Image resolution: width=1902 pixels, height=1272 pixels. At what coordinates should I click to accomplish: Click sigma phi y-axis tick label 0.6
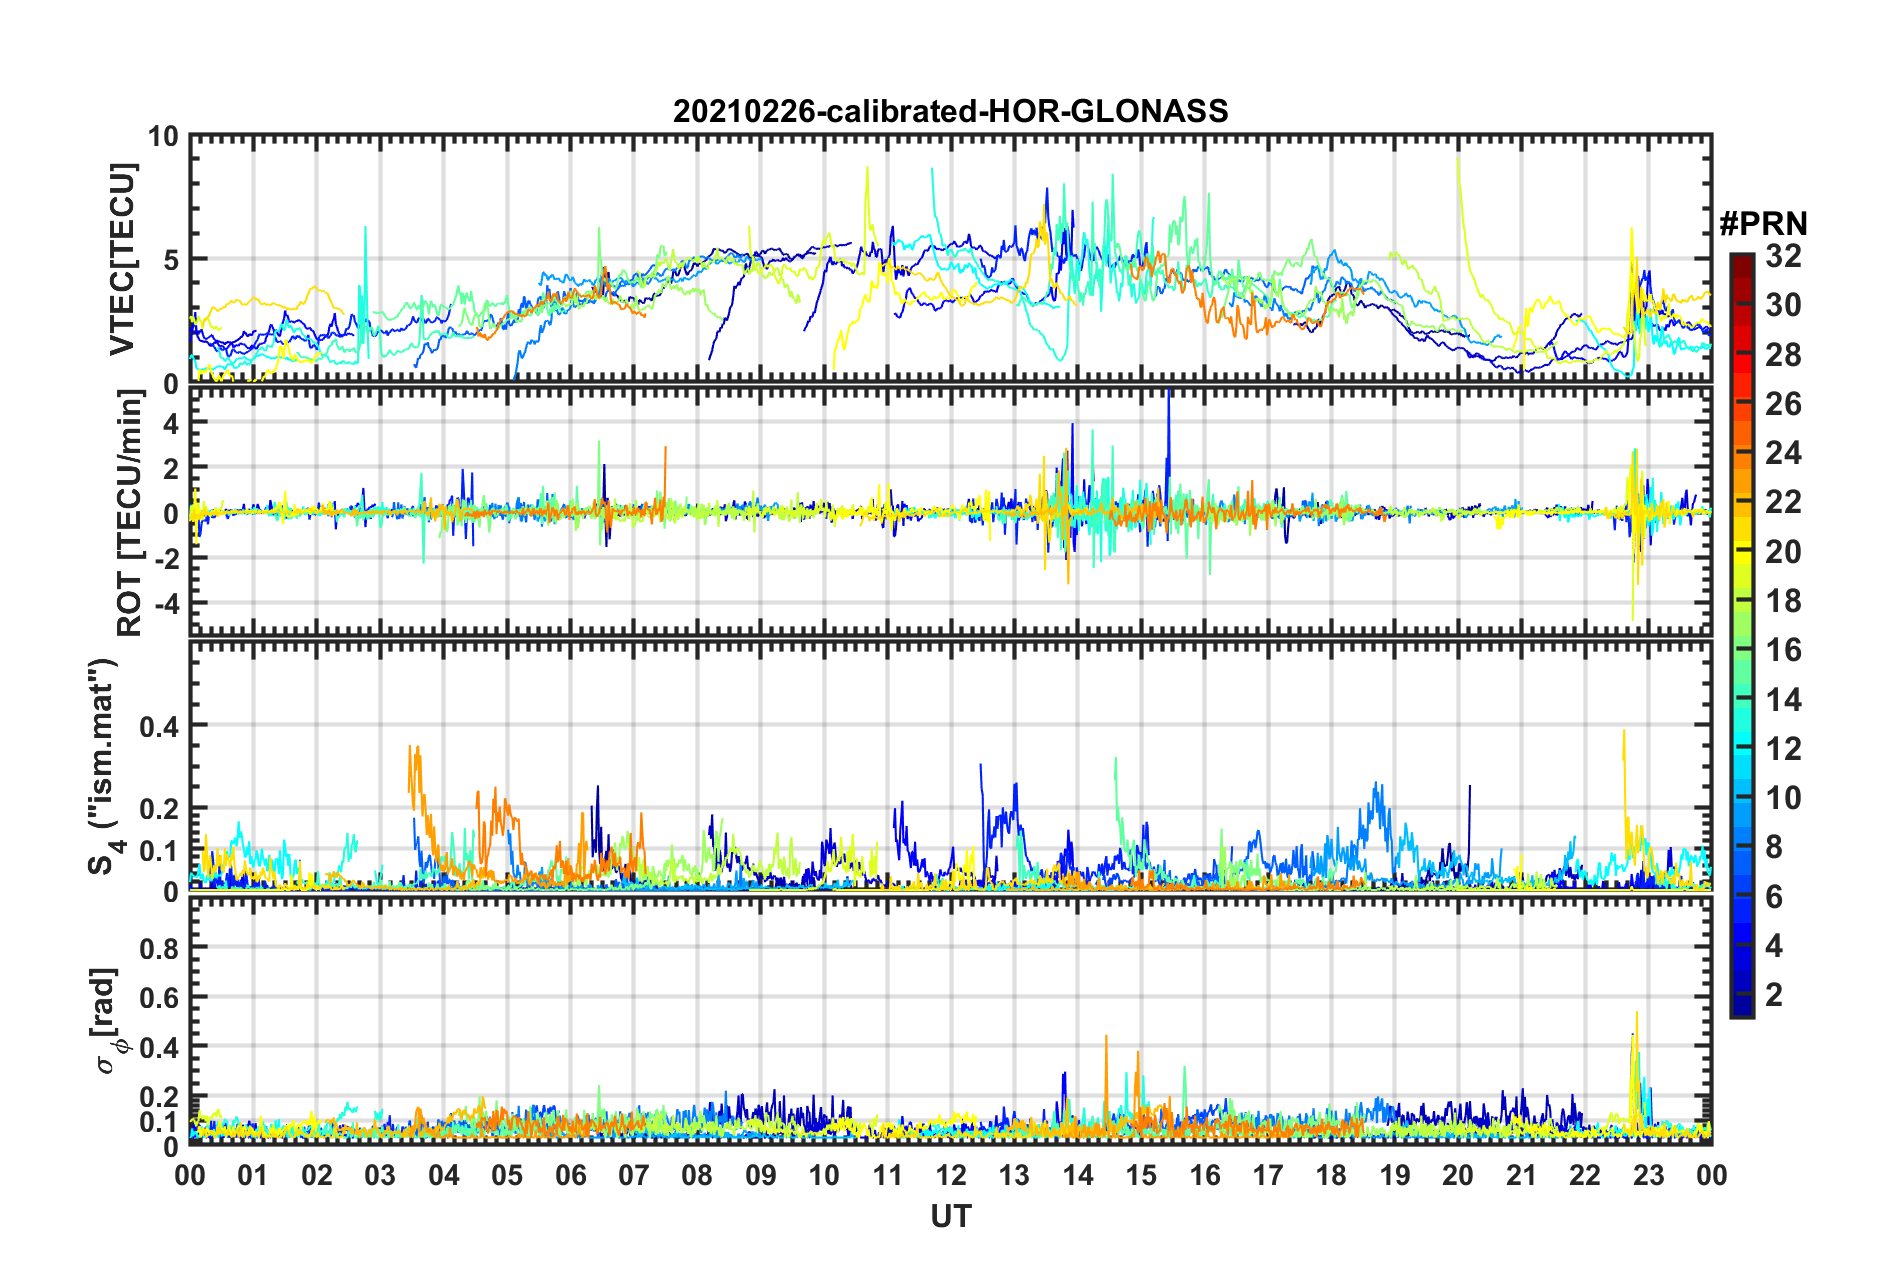[159, 997]
